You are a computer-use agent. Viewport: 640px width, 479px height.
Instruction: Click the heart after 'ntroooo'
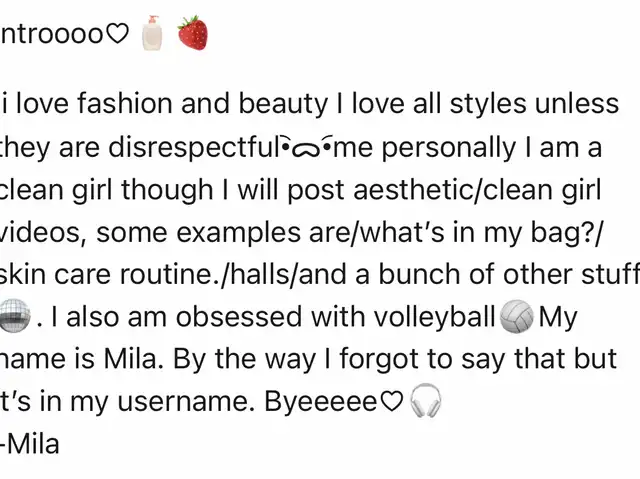pyautogui.click(x=117, y=34)
